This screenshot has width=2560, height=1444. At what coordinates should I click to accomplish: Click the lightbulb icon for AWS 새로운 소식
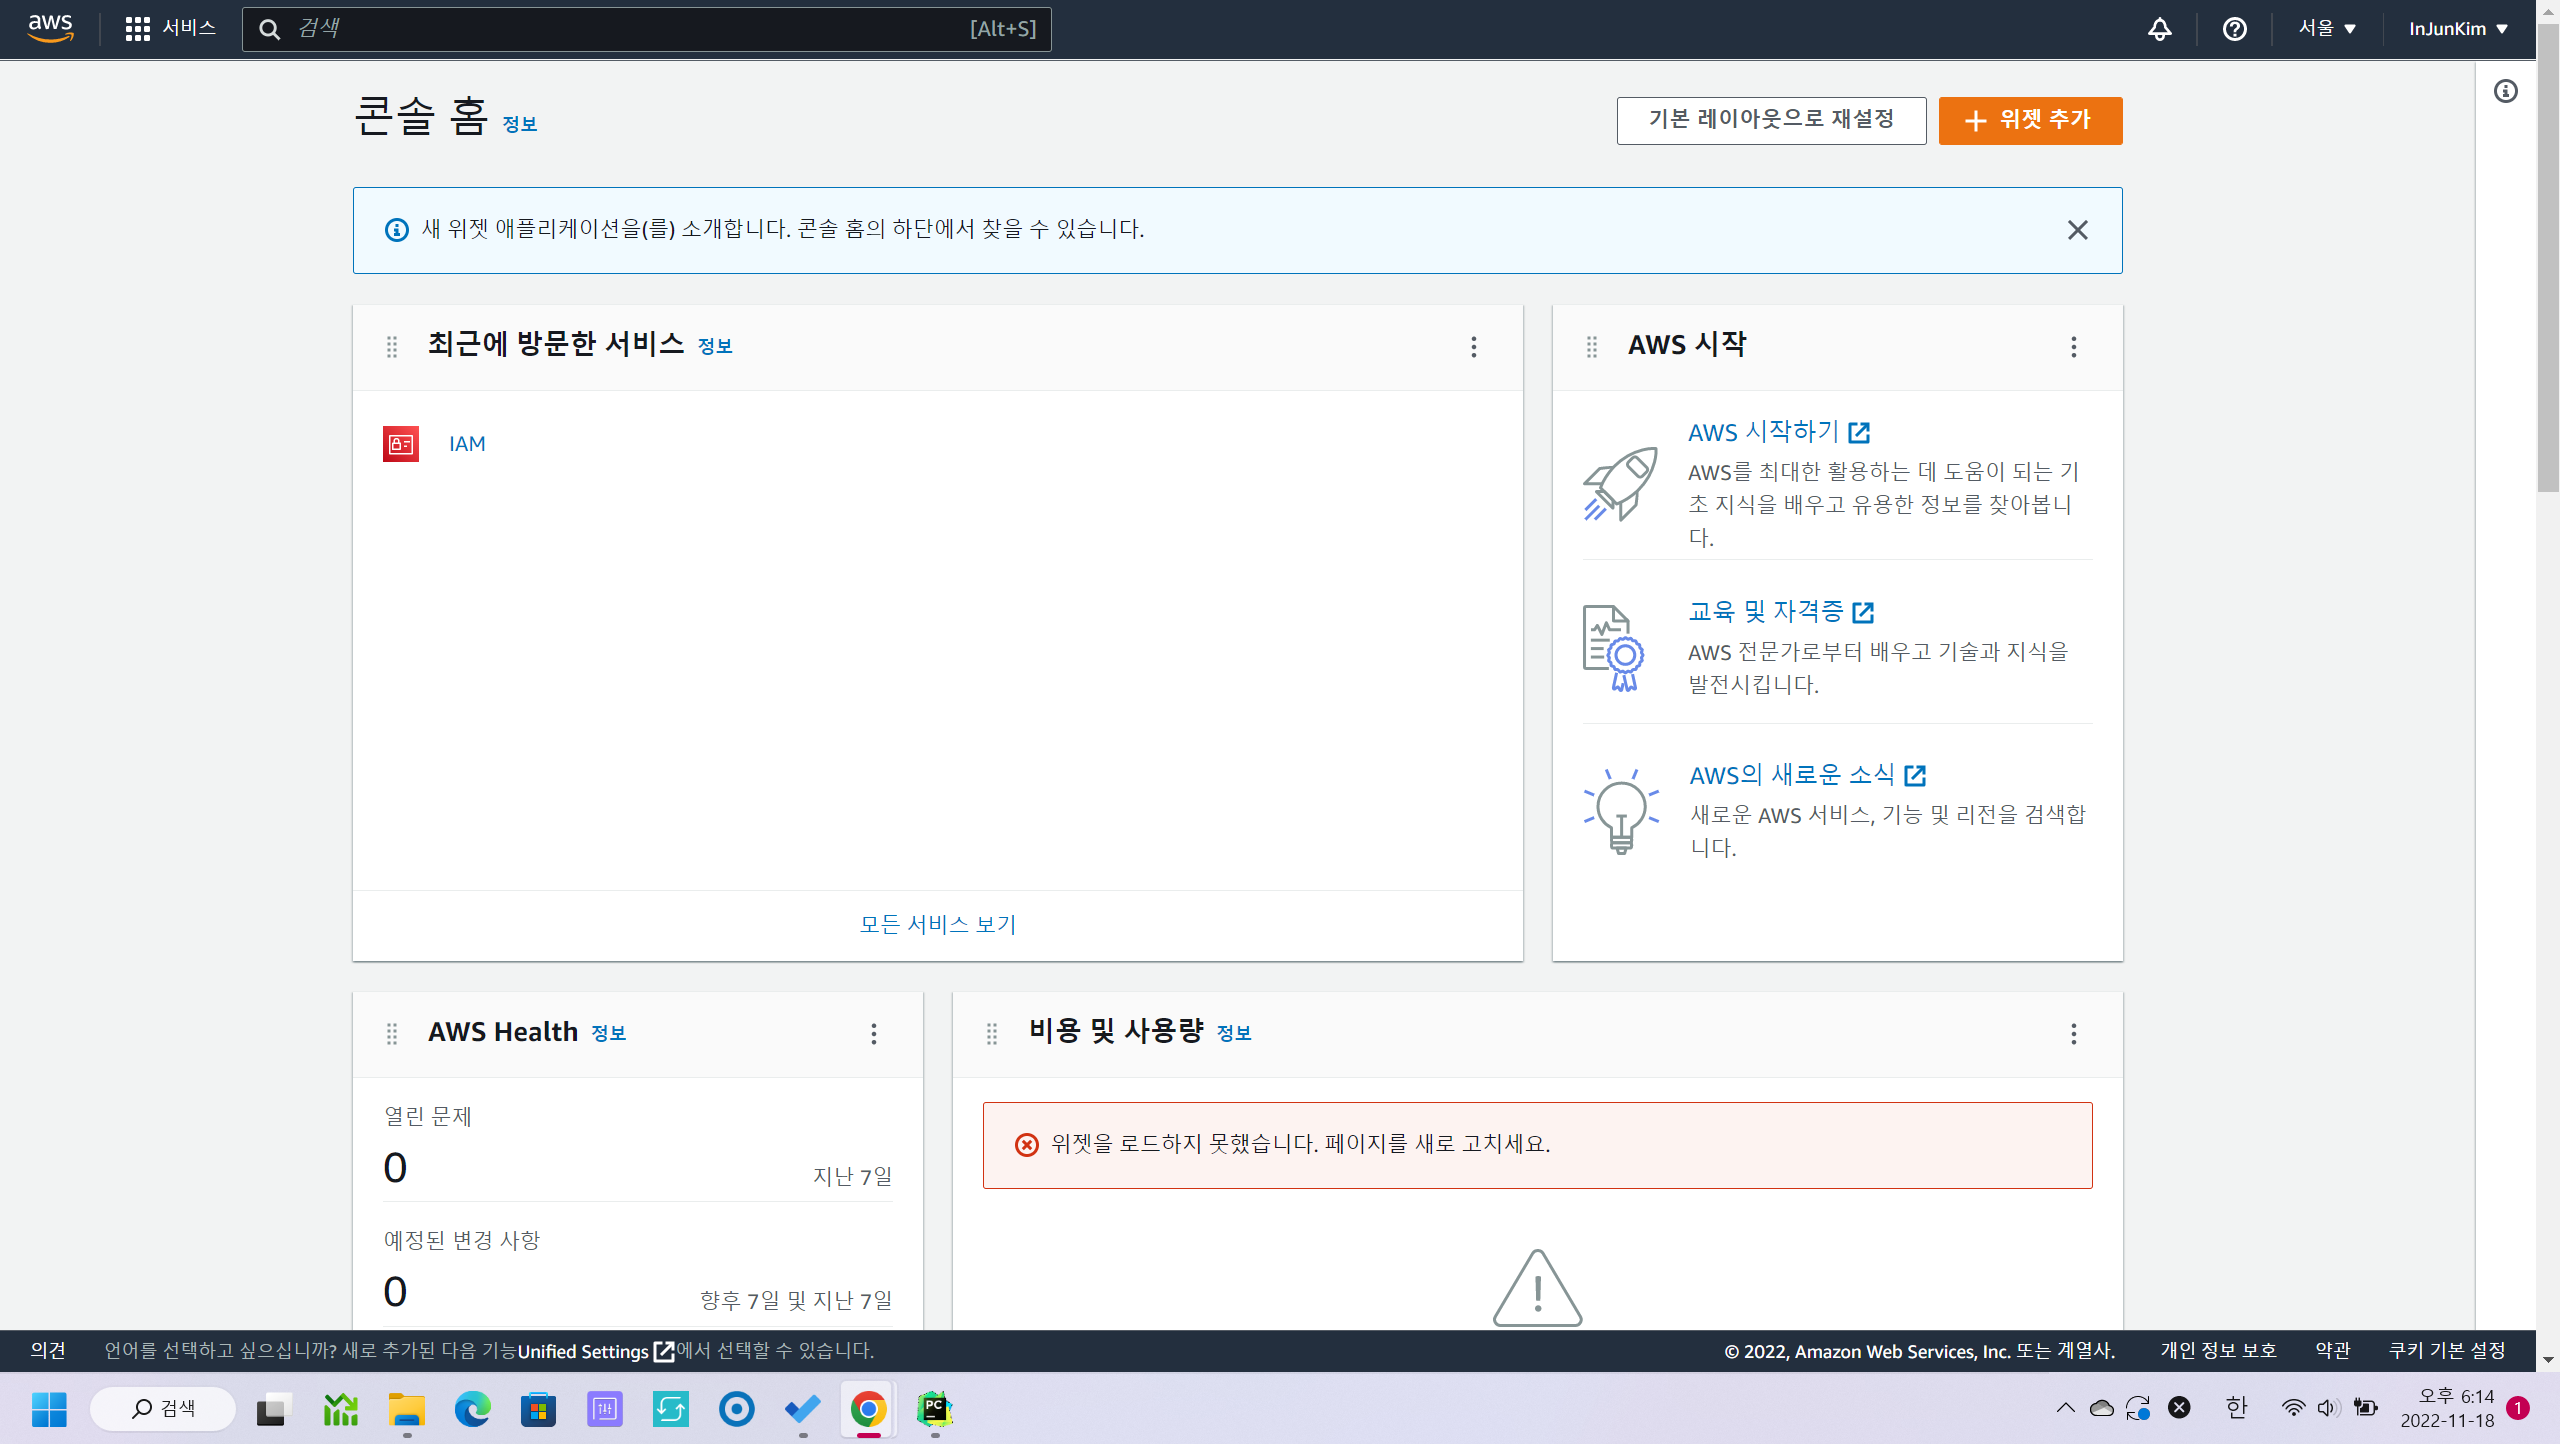[1621, 811]
